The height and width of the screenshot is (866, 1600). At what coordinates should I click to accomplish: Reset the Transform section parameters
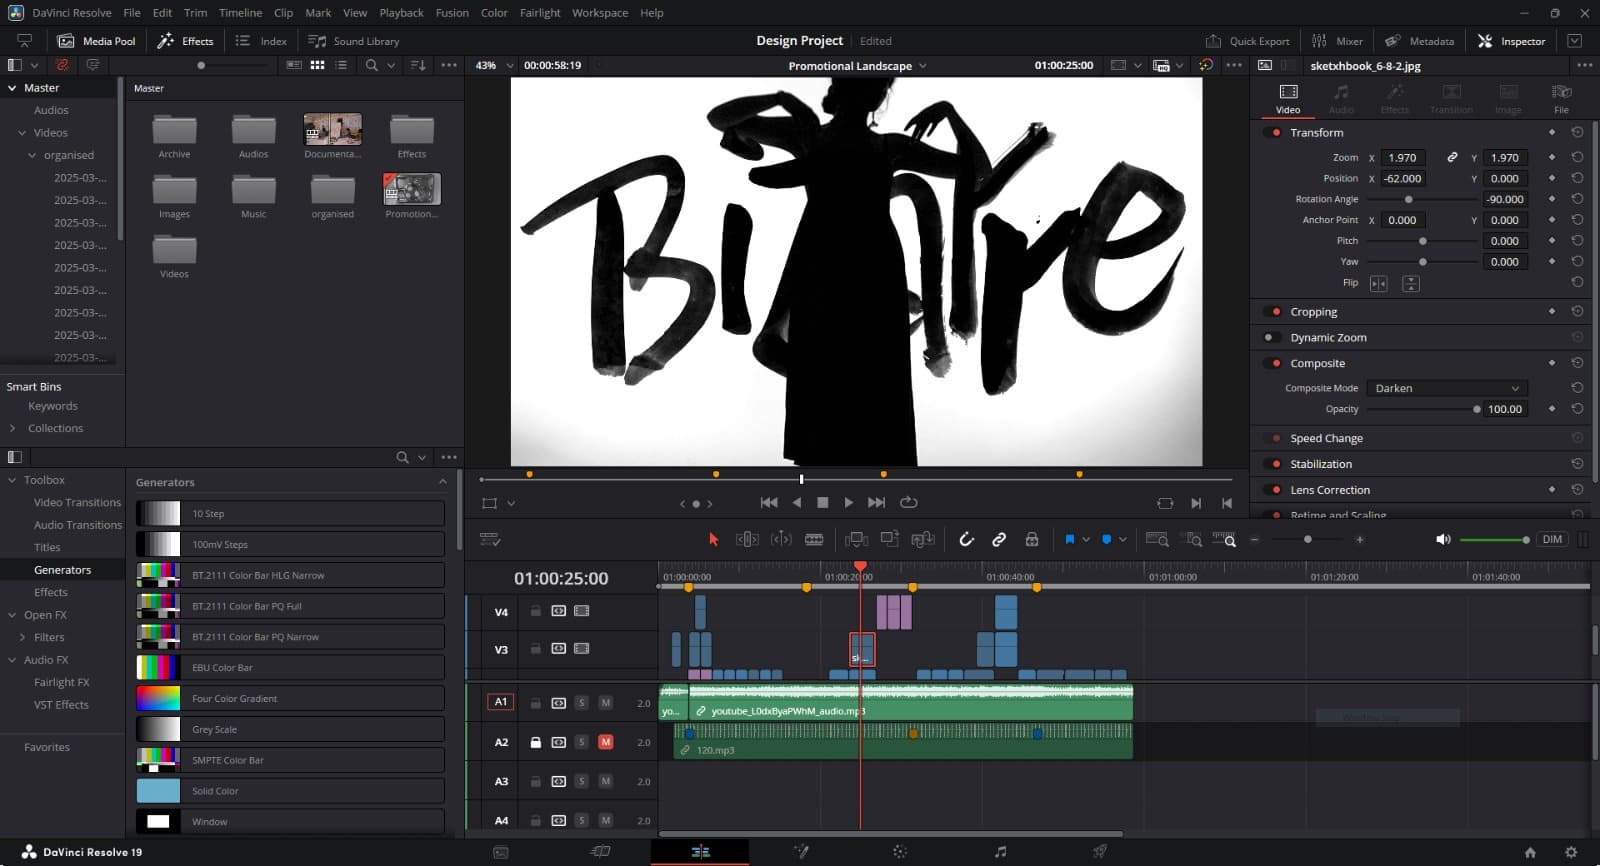(1577, 132)
